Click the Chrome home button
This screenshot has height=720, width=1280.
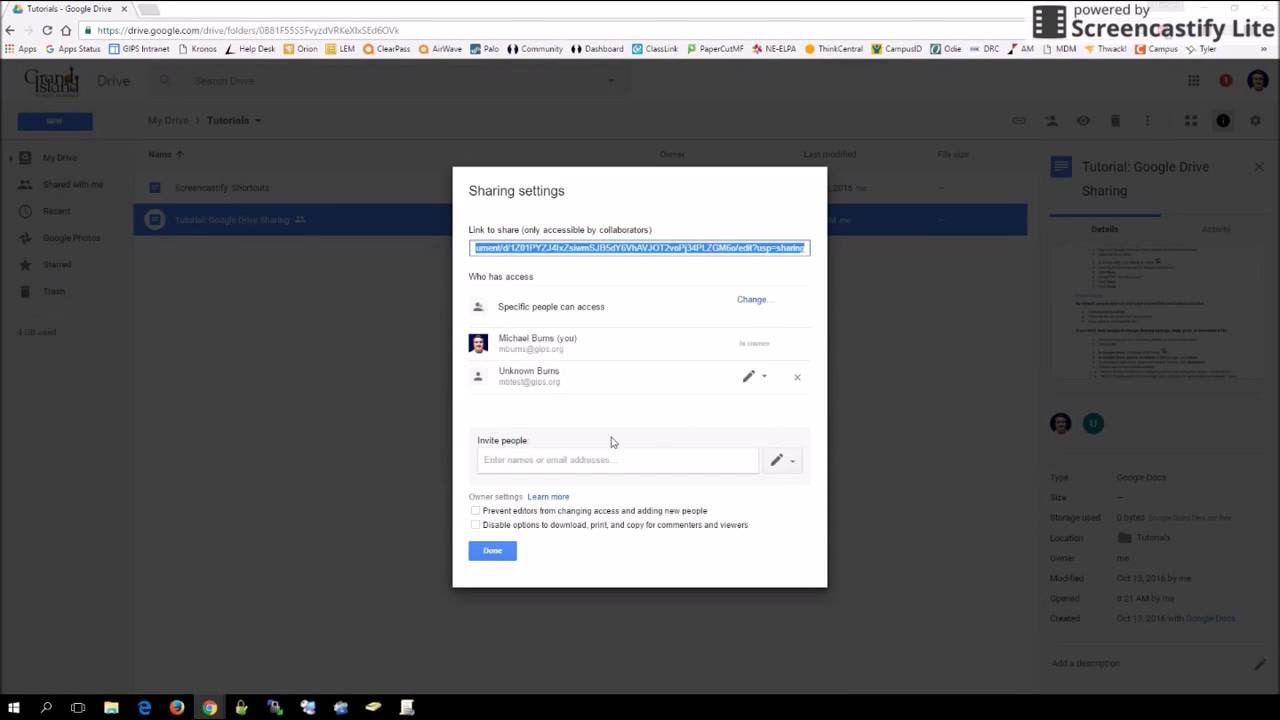click(x=66, y=30)
